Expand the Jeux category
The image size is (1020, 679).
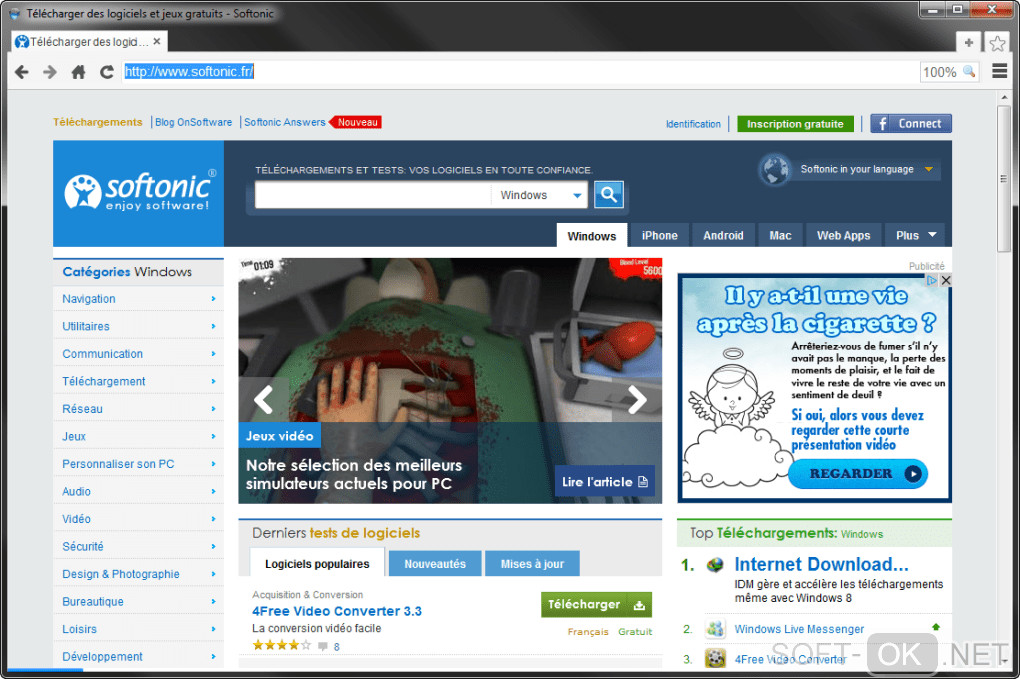coord(213,436)
